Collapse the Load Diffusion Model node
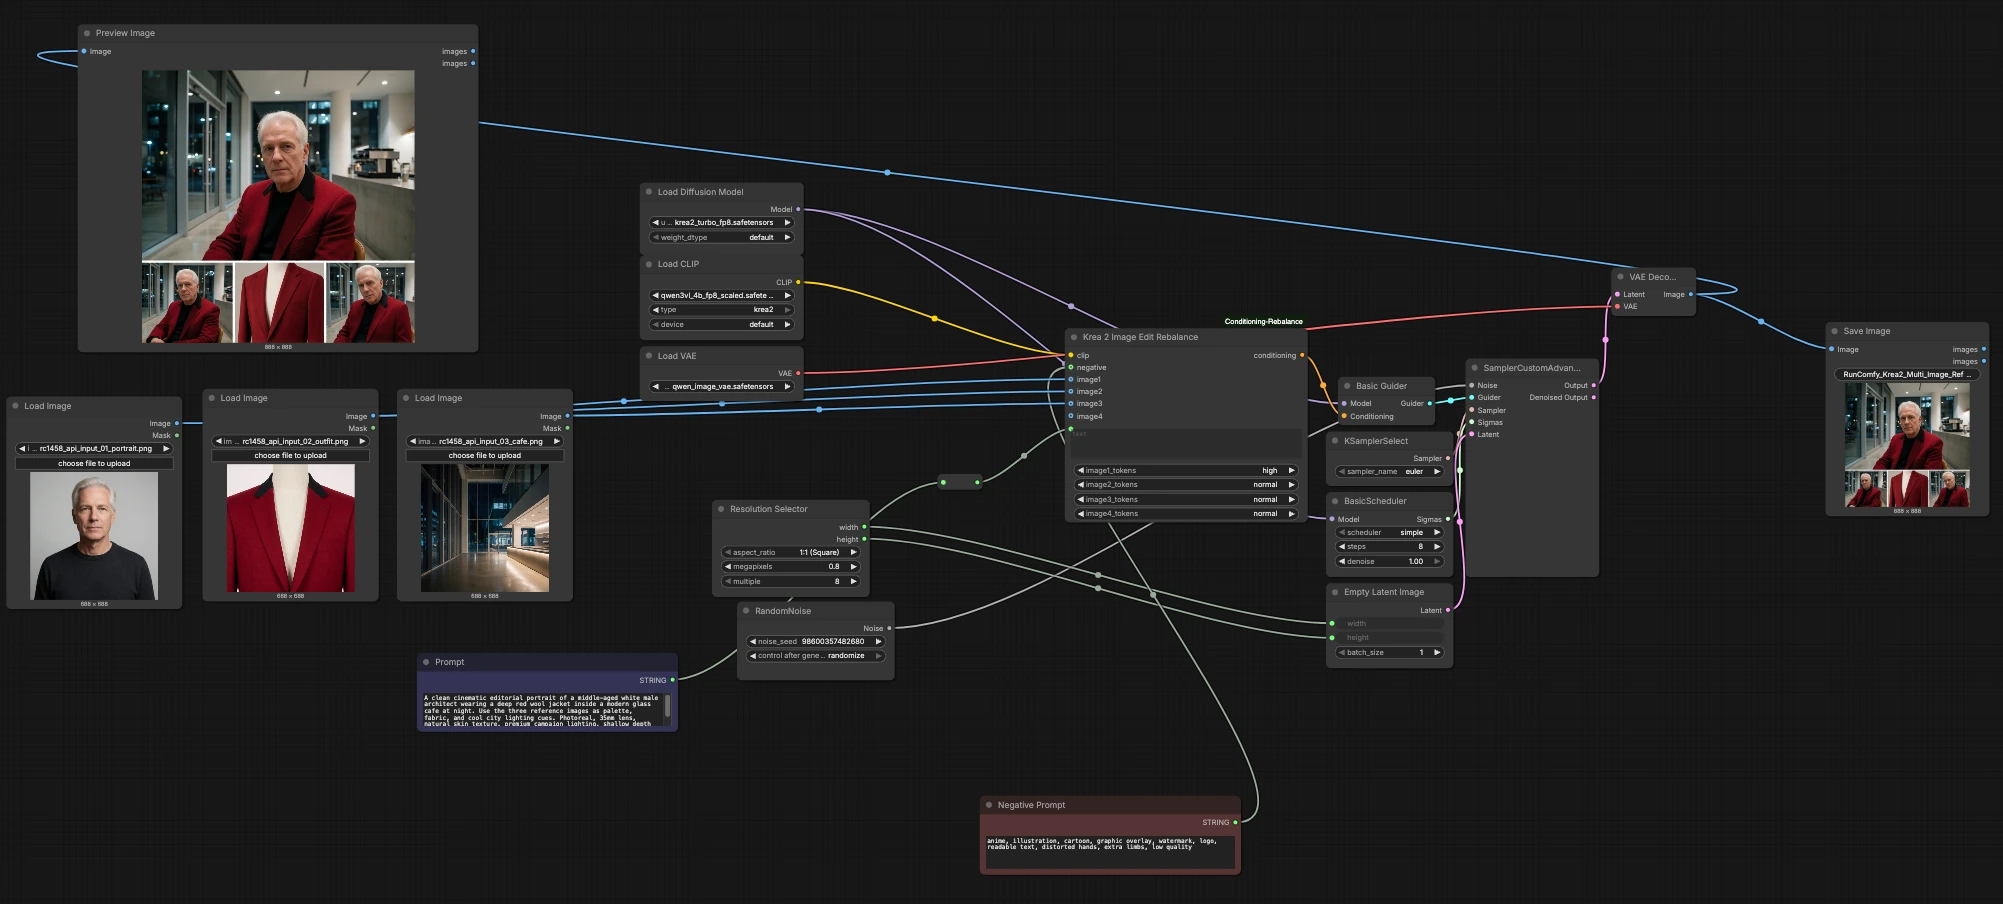The height and width of the screenshot is (904, 2003). tap(649, 192)
